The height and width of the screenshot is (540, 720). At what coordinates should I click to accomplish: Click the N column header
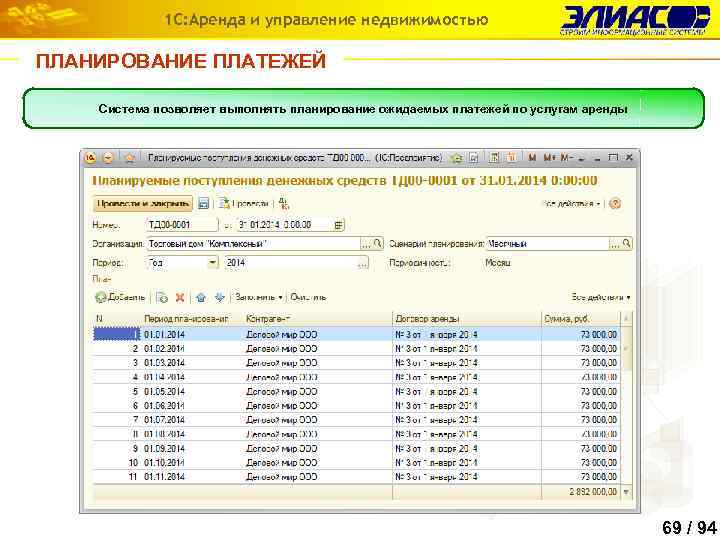click(117, 319)
